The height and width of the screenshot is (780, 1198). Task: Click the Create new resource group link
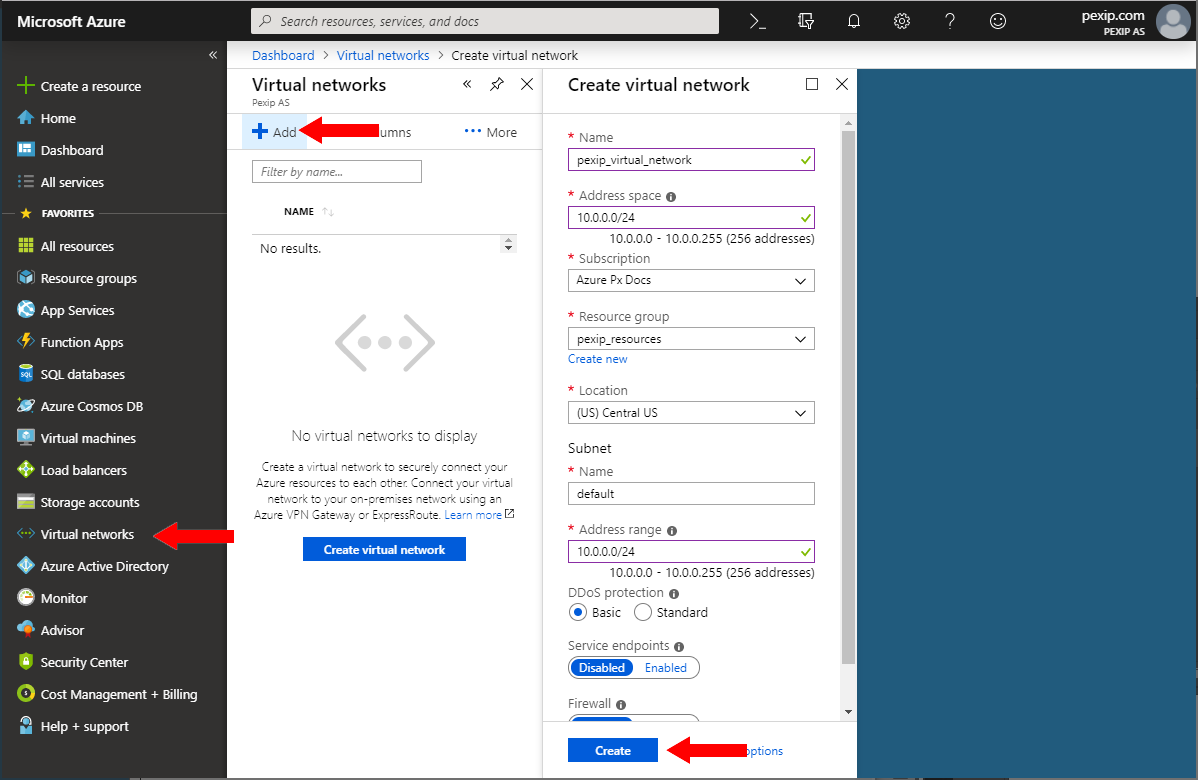pyautogui.click(x=597, y=358)
